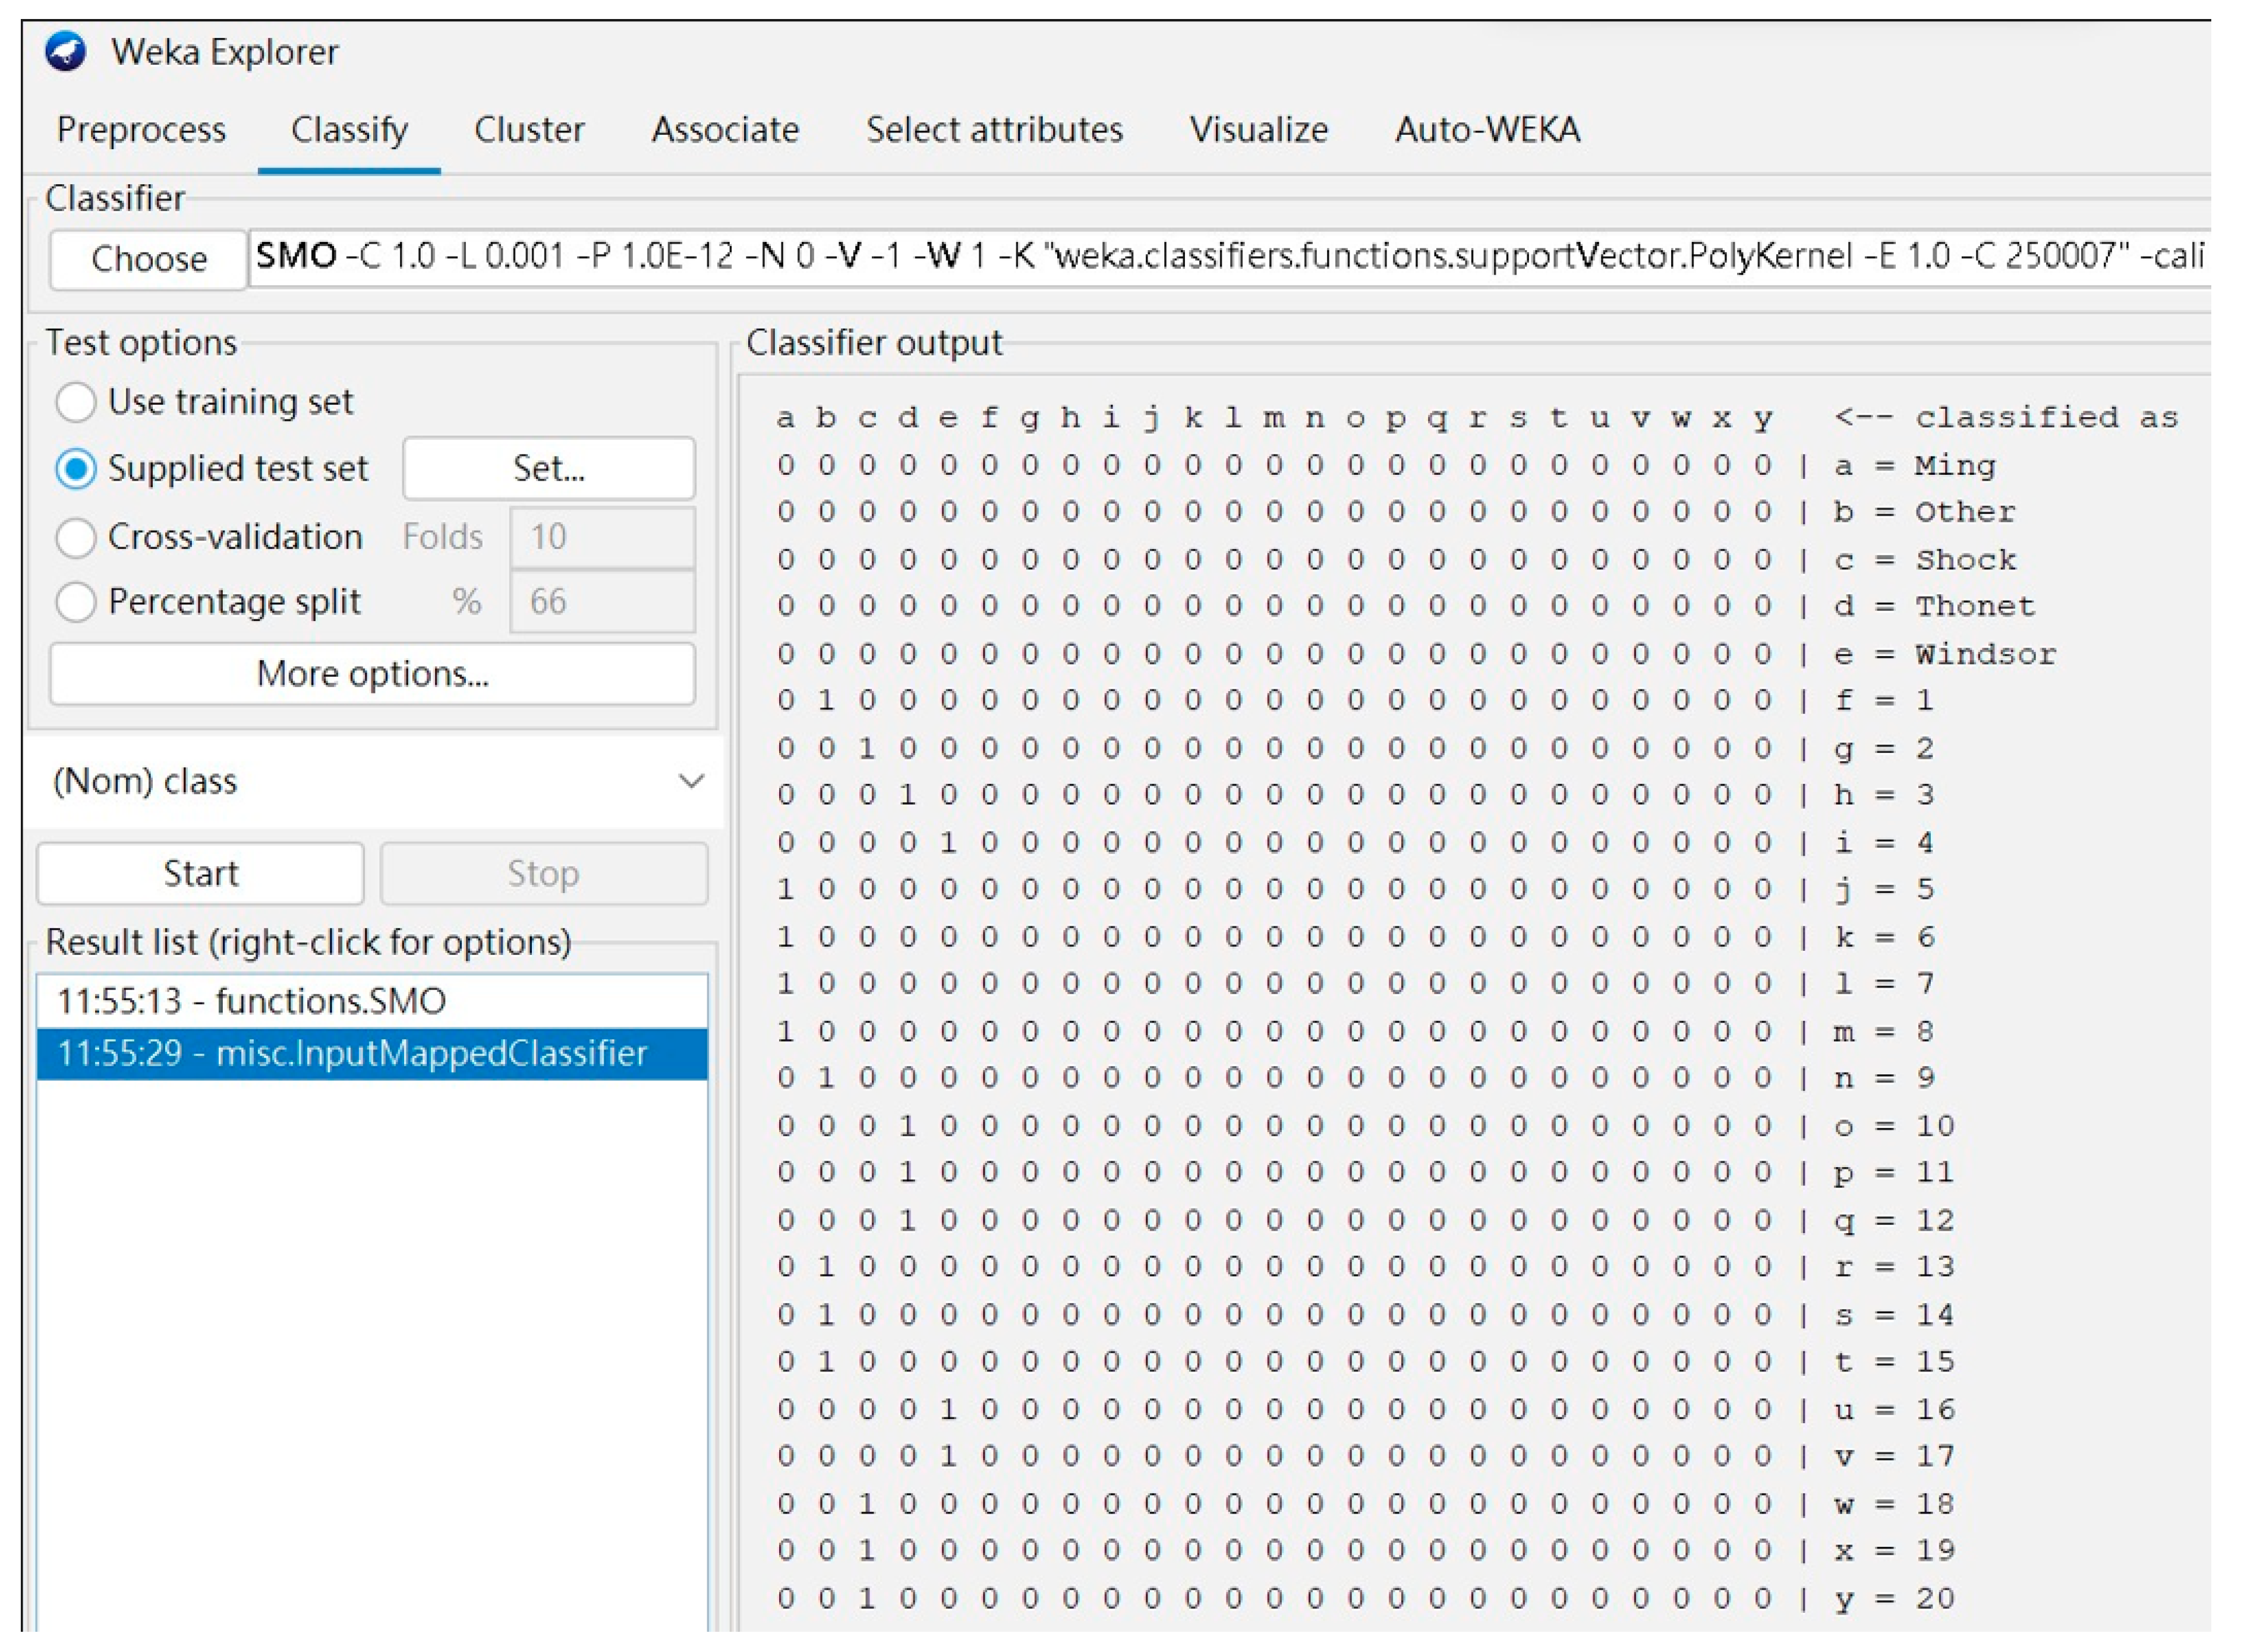Open the Cluster tab
The height and width of the screenshot is (1652, 2241).
click(x=528, y=130)
